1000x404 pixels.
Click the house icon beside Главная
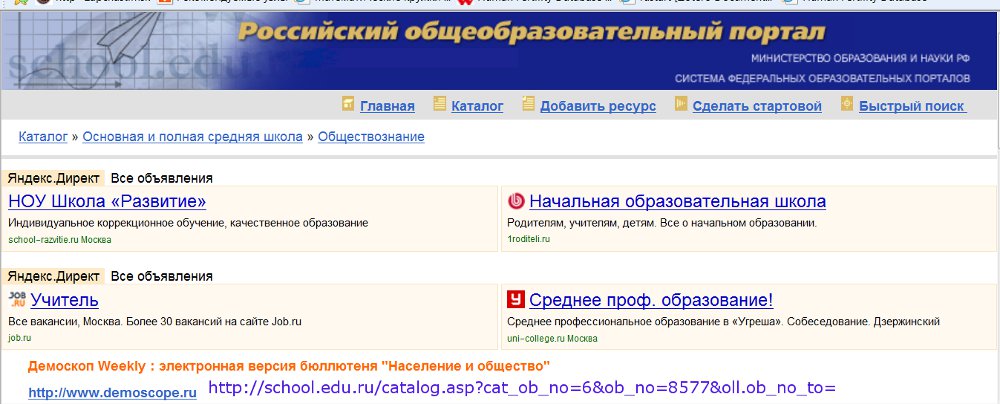[348, 104]
